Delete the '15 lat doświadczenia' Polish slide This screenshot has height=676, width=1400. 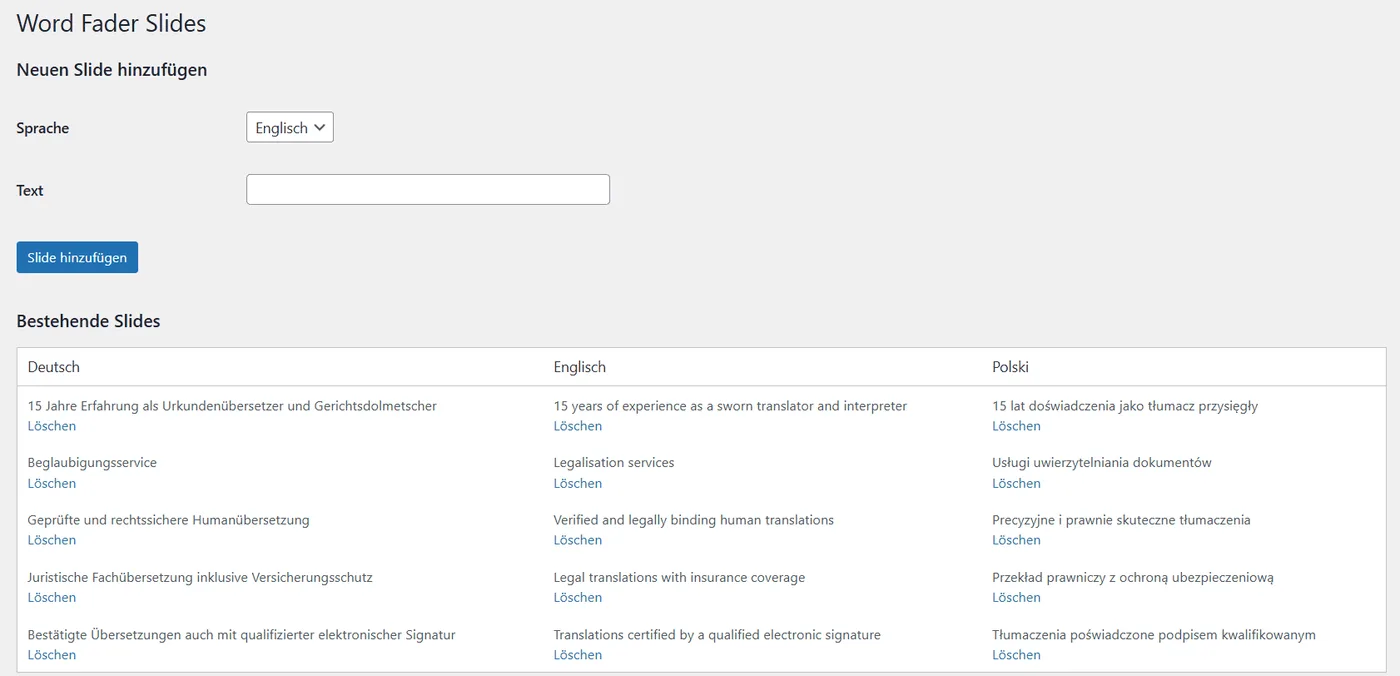tap(1016, 426)
